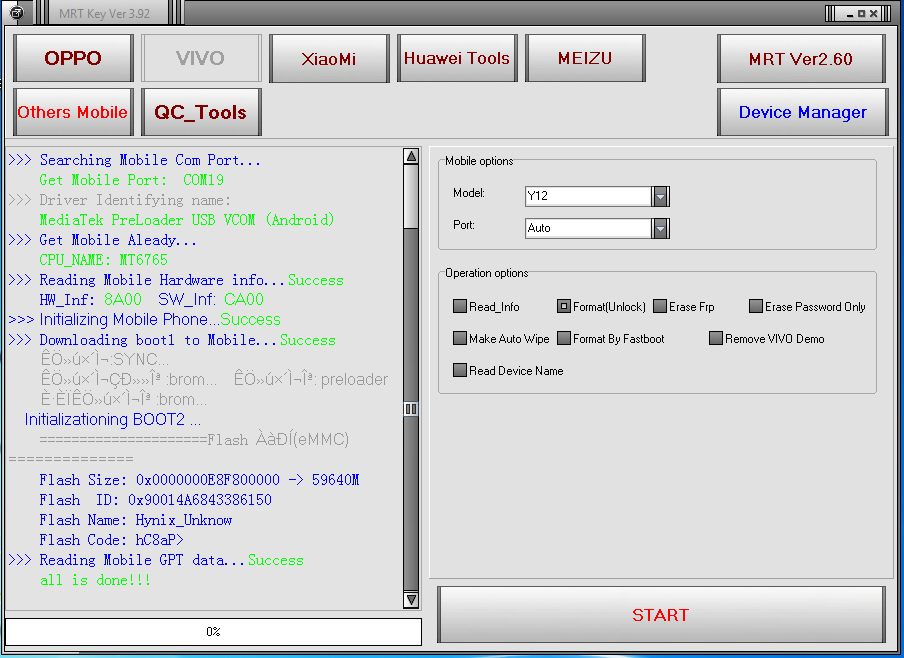Select the 'MediaTek PreLoader USB VCOM (Android)' line
This screenshot has height=658, width=904.
pos(187,220)
